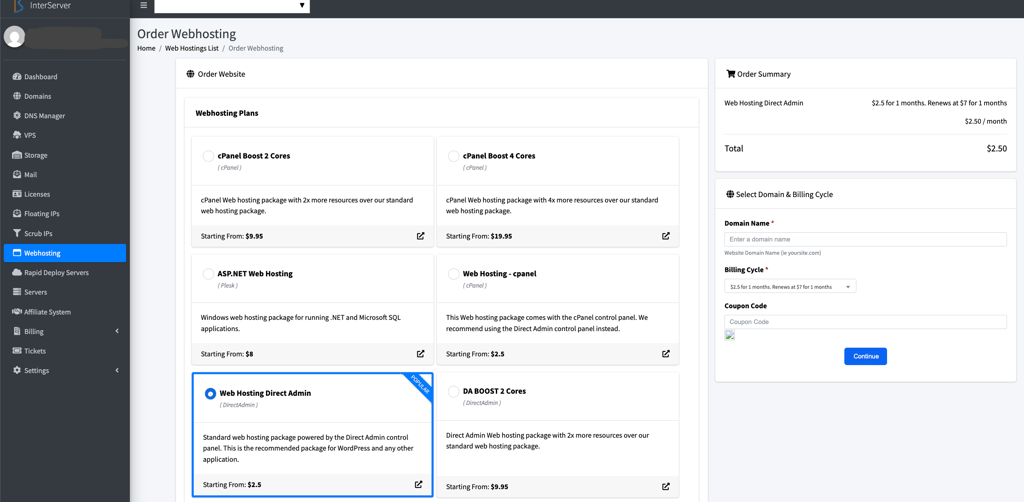Click the Coupon Code input field
Viewport: 1024px width, 502px height.
pyautogui.click(x=865, y=322)
